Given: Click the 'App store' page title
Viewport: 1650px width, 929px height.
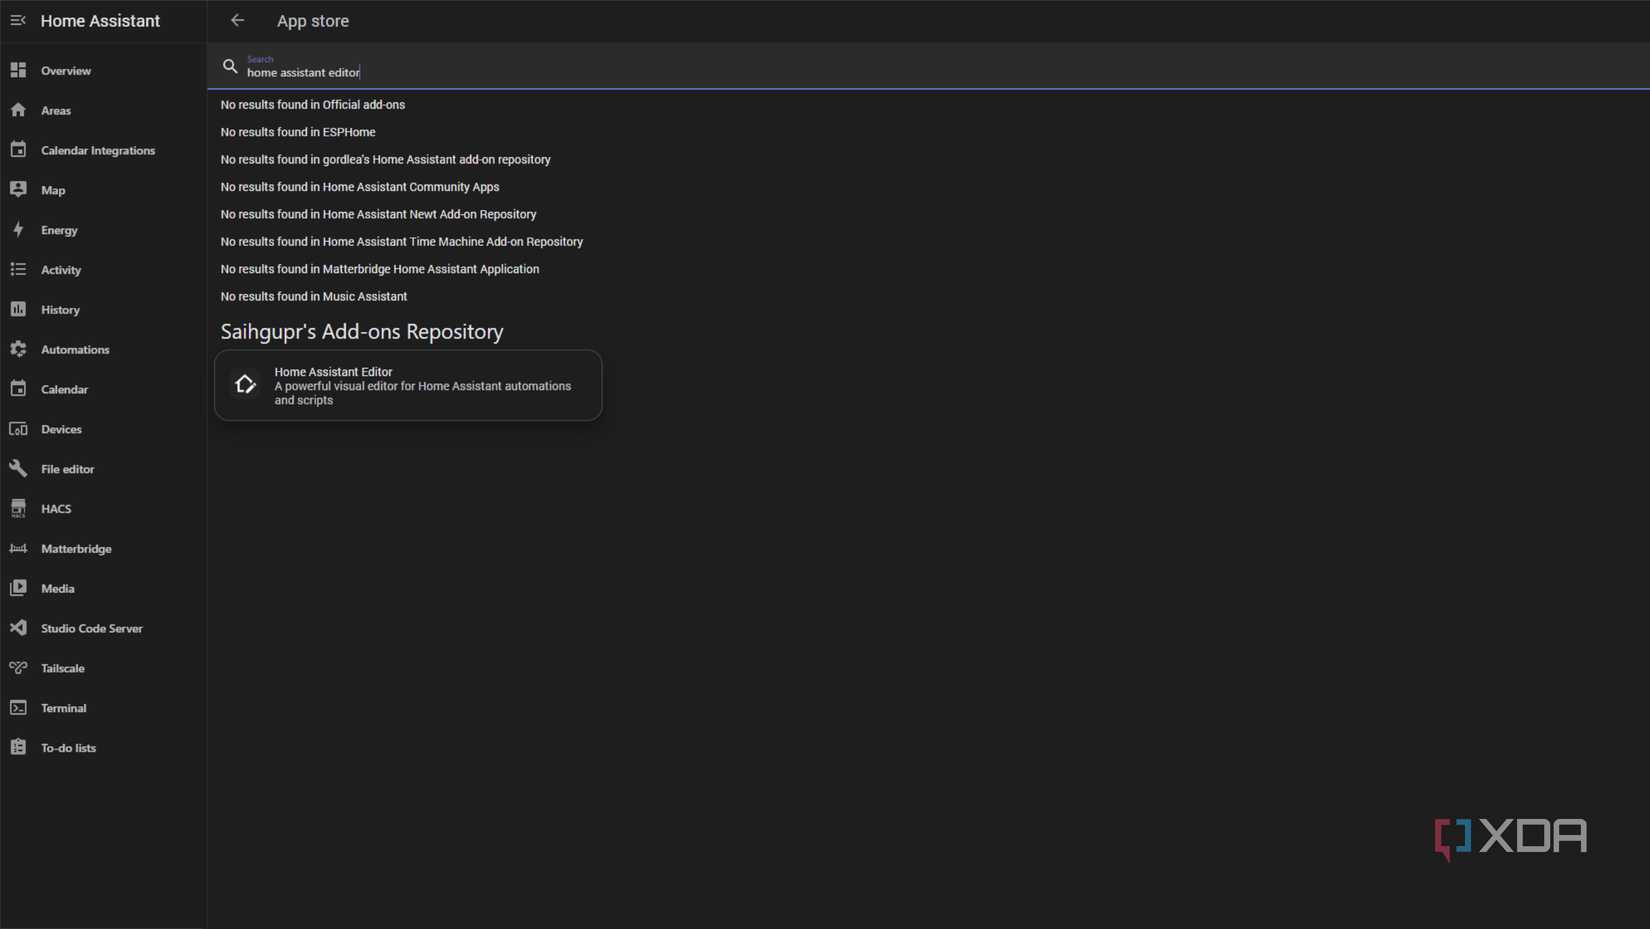Looking at the screenshot, I should (x=313, y=21).
